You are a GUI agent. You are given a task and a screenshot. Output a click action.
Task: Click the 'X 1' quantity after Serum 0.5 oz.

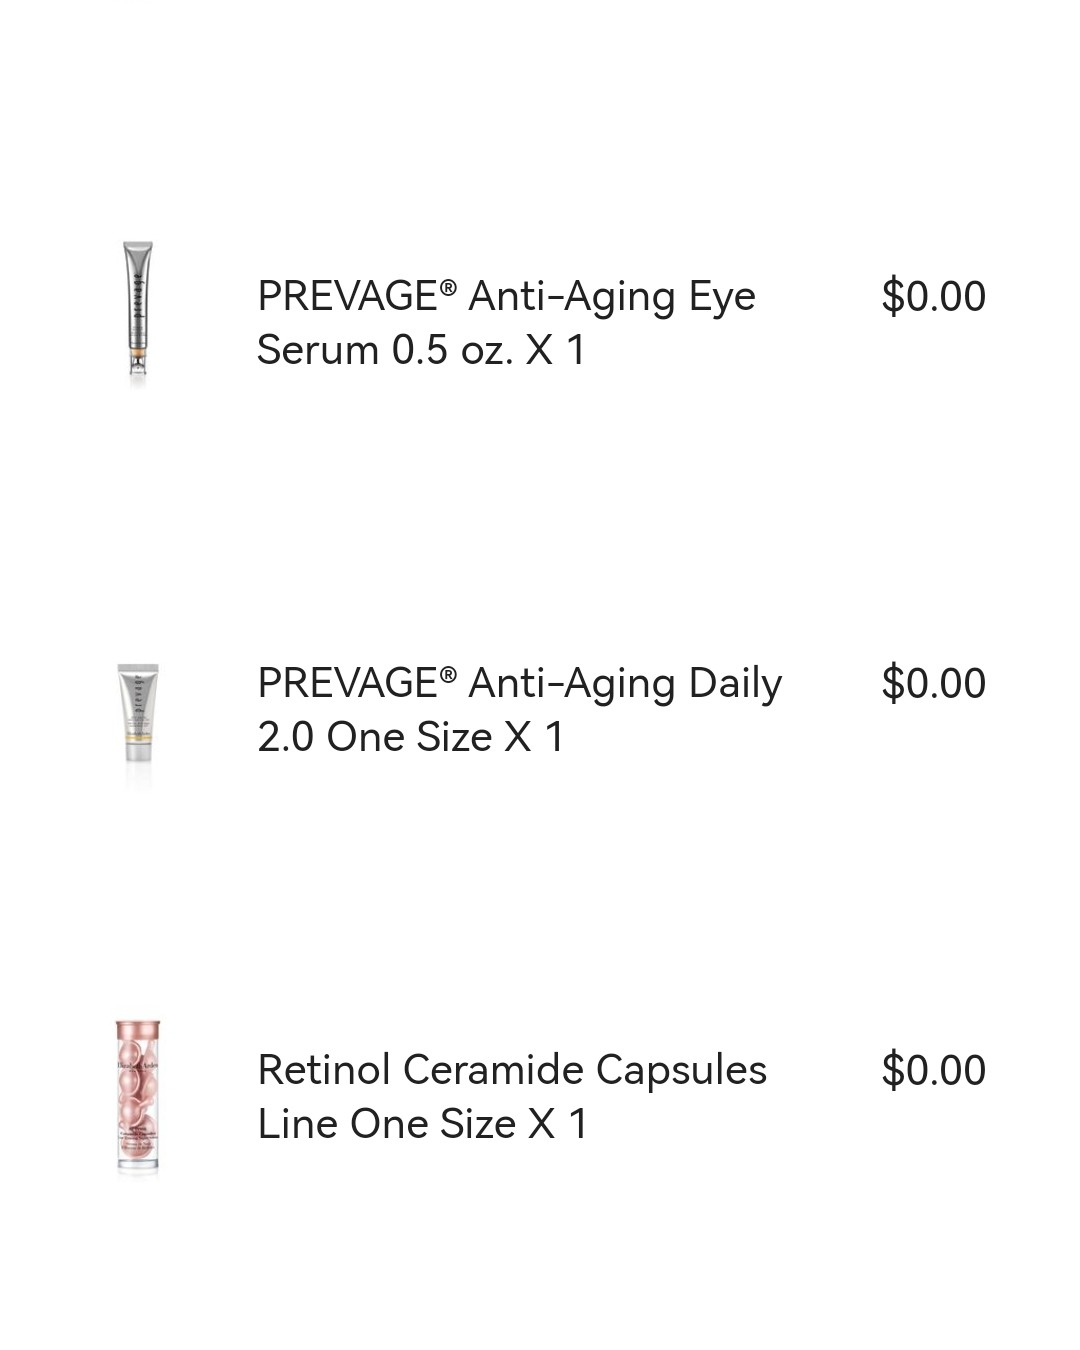(x=556, y=351)
